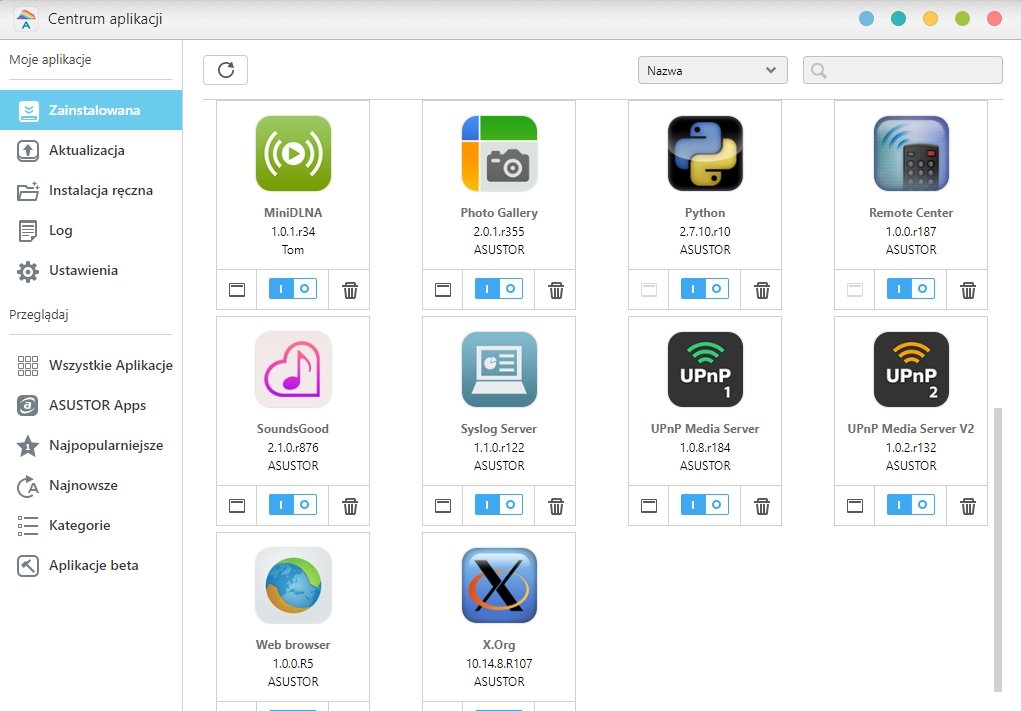The width and height of the screenshot is (1021, 711).
Task: Click the green window control dot
Action: point(962,19)
